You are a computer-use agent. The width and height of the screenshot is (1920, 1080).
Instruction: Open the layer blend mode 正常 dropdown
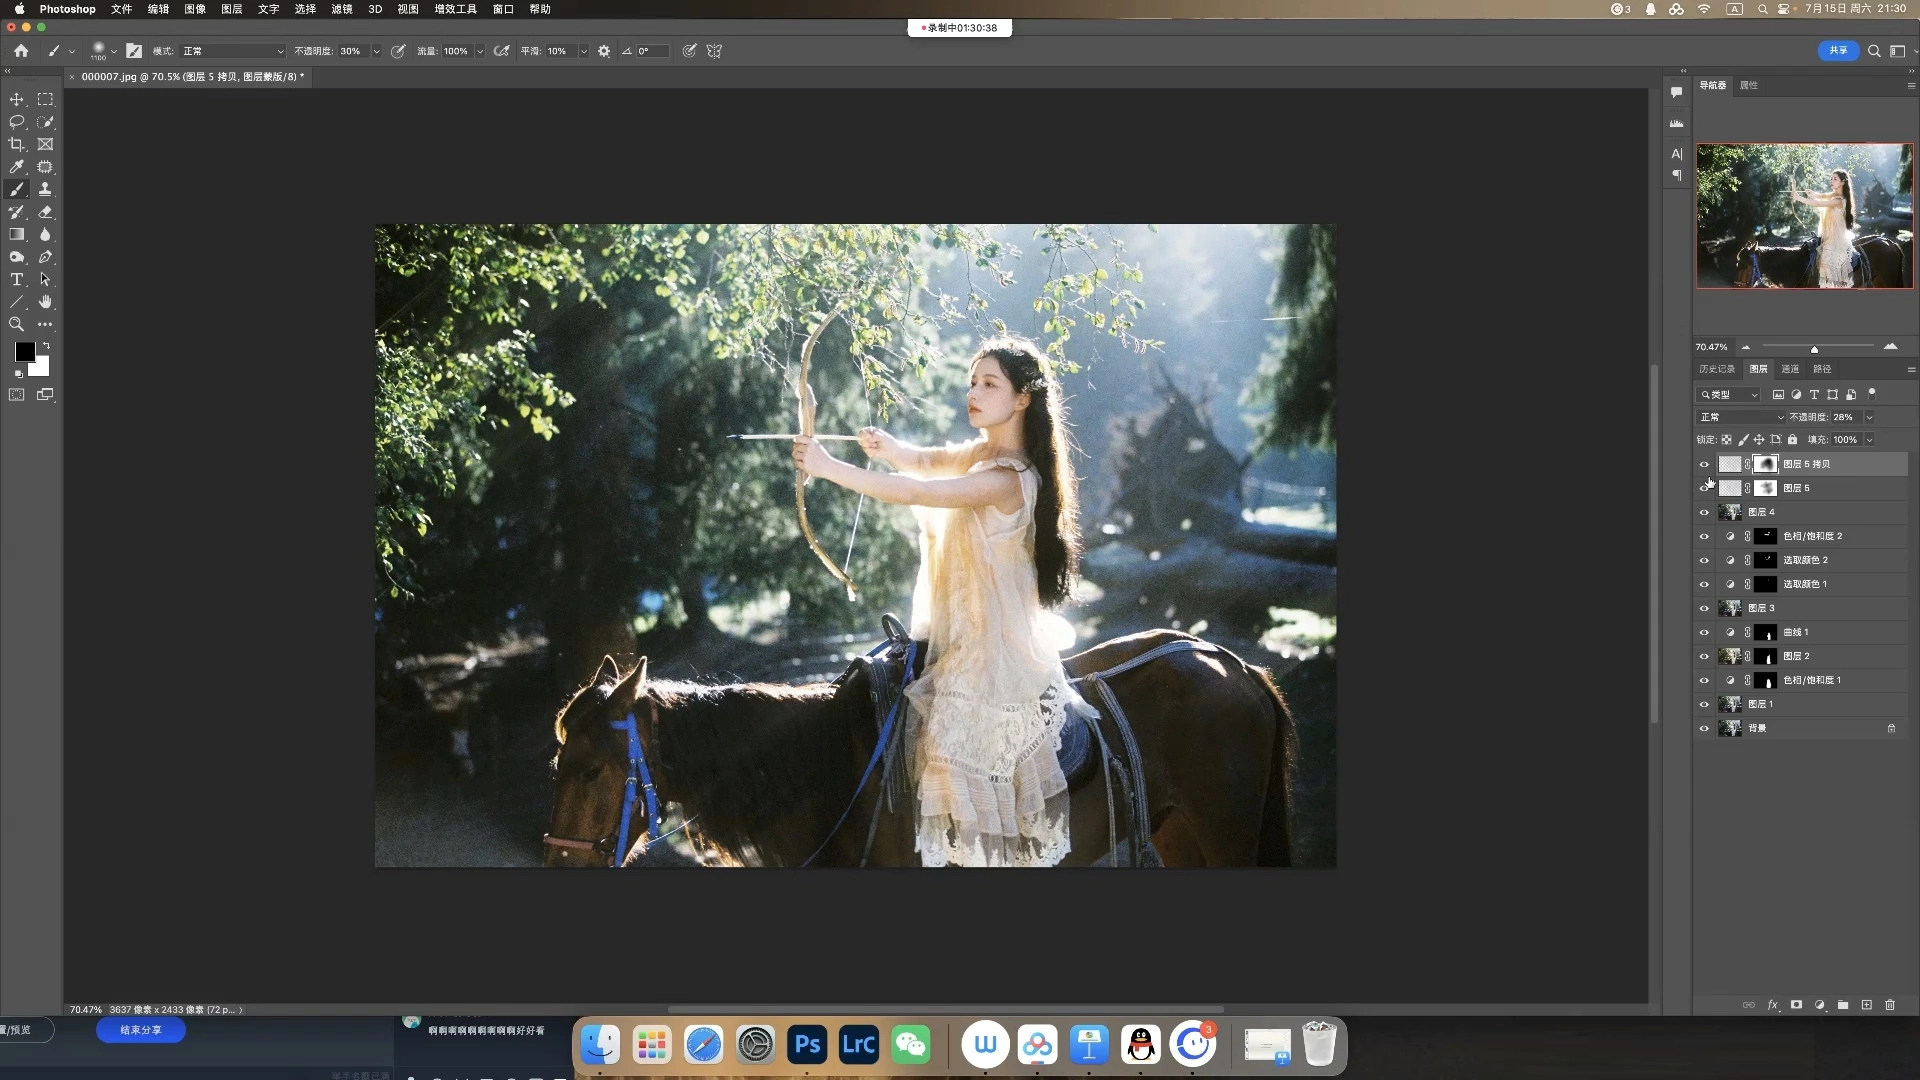coord(1741,417)
